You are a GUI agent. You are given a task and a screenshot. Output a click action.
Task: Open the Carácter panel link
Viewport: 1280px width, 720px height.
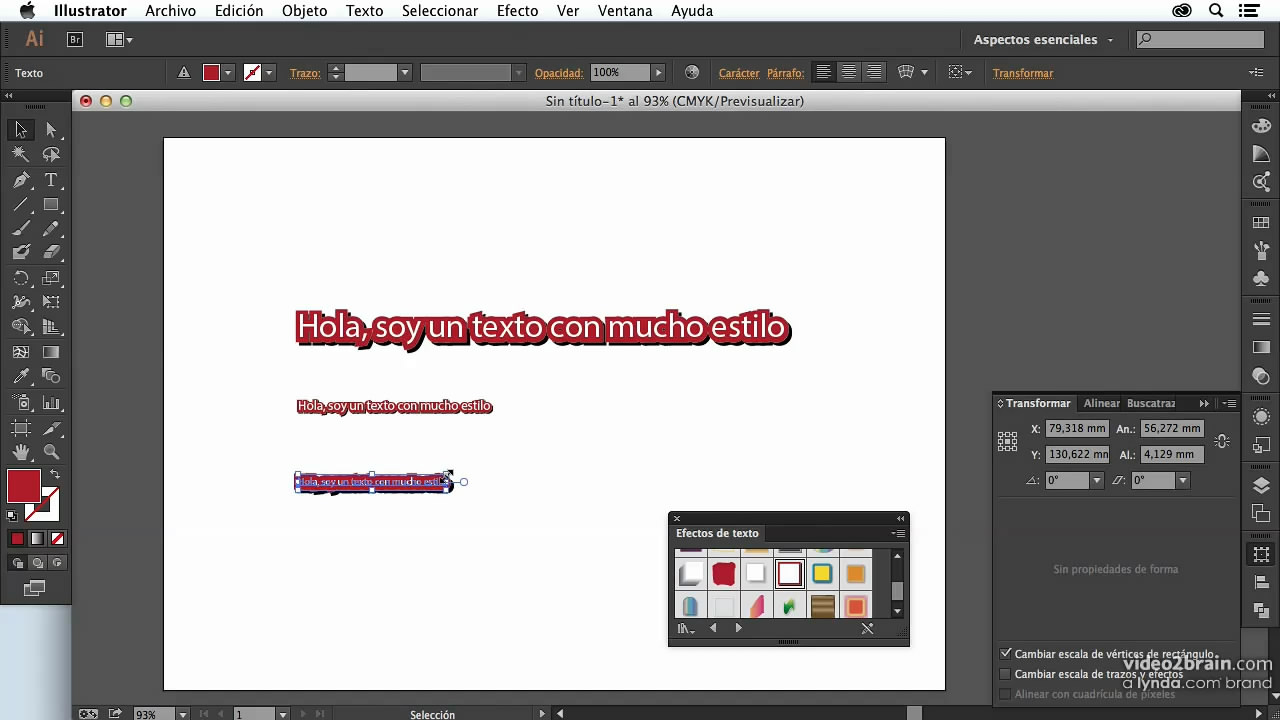pyautogui.click(x=739, y=73)
